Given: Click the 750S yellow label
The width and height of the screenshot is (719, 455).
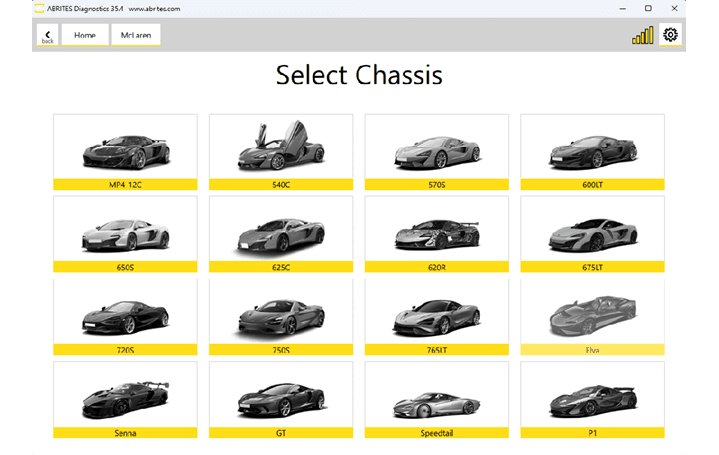Looking at the screenshot, I should click(281, 350).
